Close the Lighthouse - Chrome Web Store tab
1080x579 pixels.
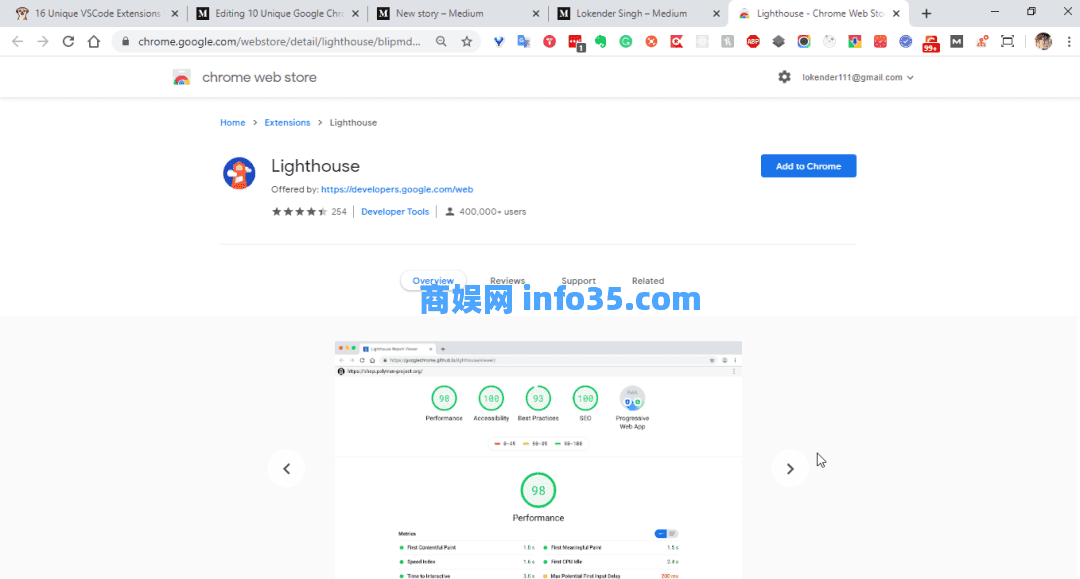(896, 13)
